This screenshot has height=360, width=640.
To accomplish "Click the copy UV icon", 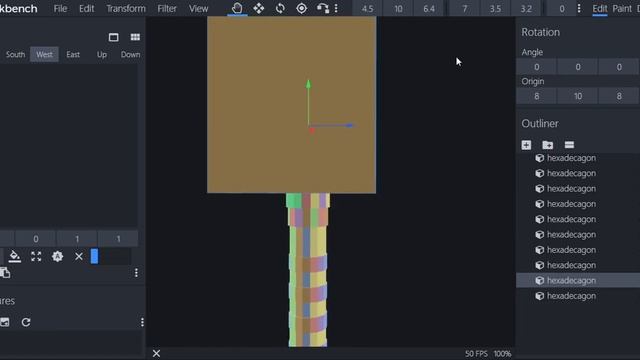I will pos(5,273).
